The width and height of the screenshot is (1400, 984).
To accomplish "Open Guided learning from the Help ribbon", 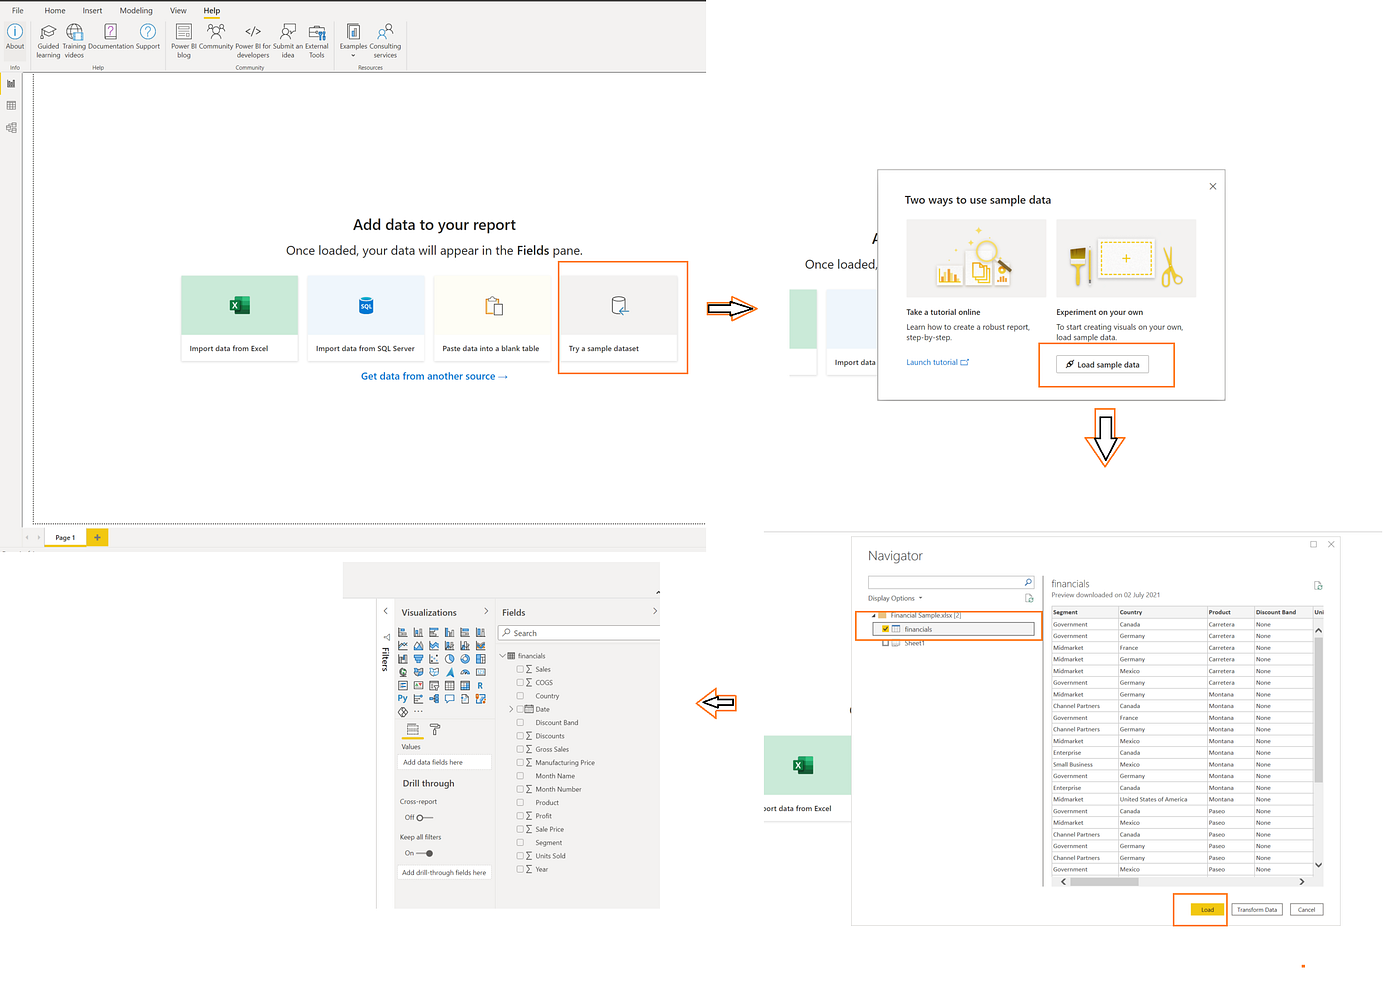I will [x=47, y=40].
